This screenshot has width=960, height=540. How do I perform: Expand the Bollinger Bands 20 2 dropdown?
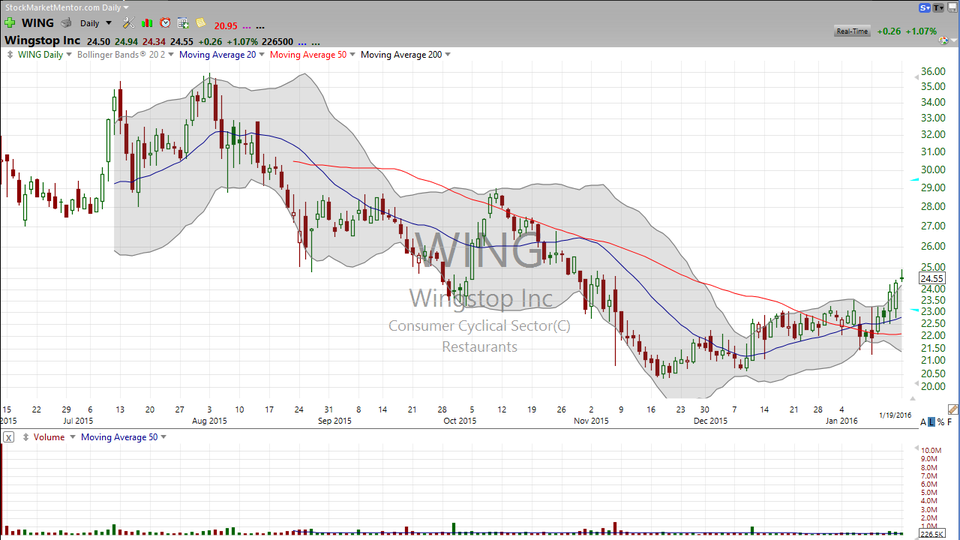171,54
